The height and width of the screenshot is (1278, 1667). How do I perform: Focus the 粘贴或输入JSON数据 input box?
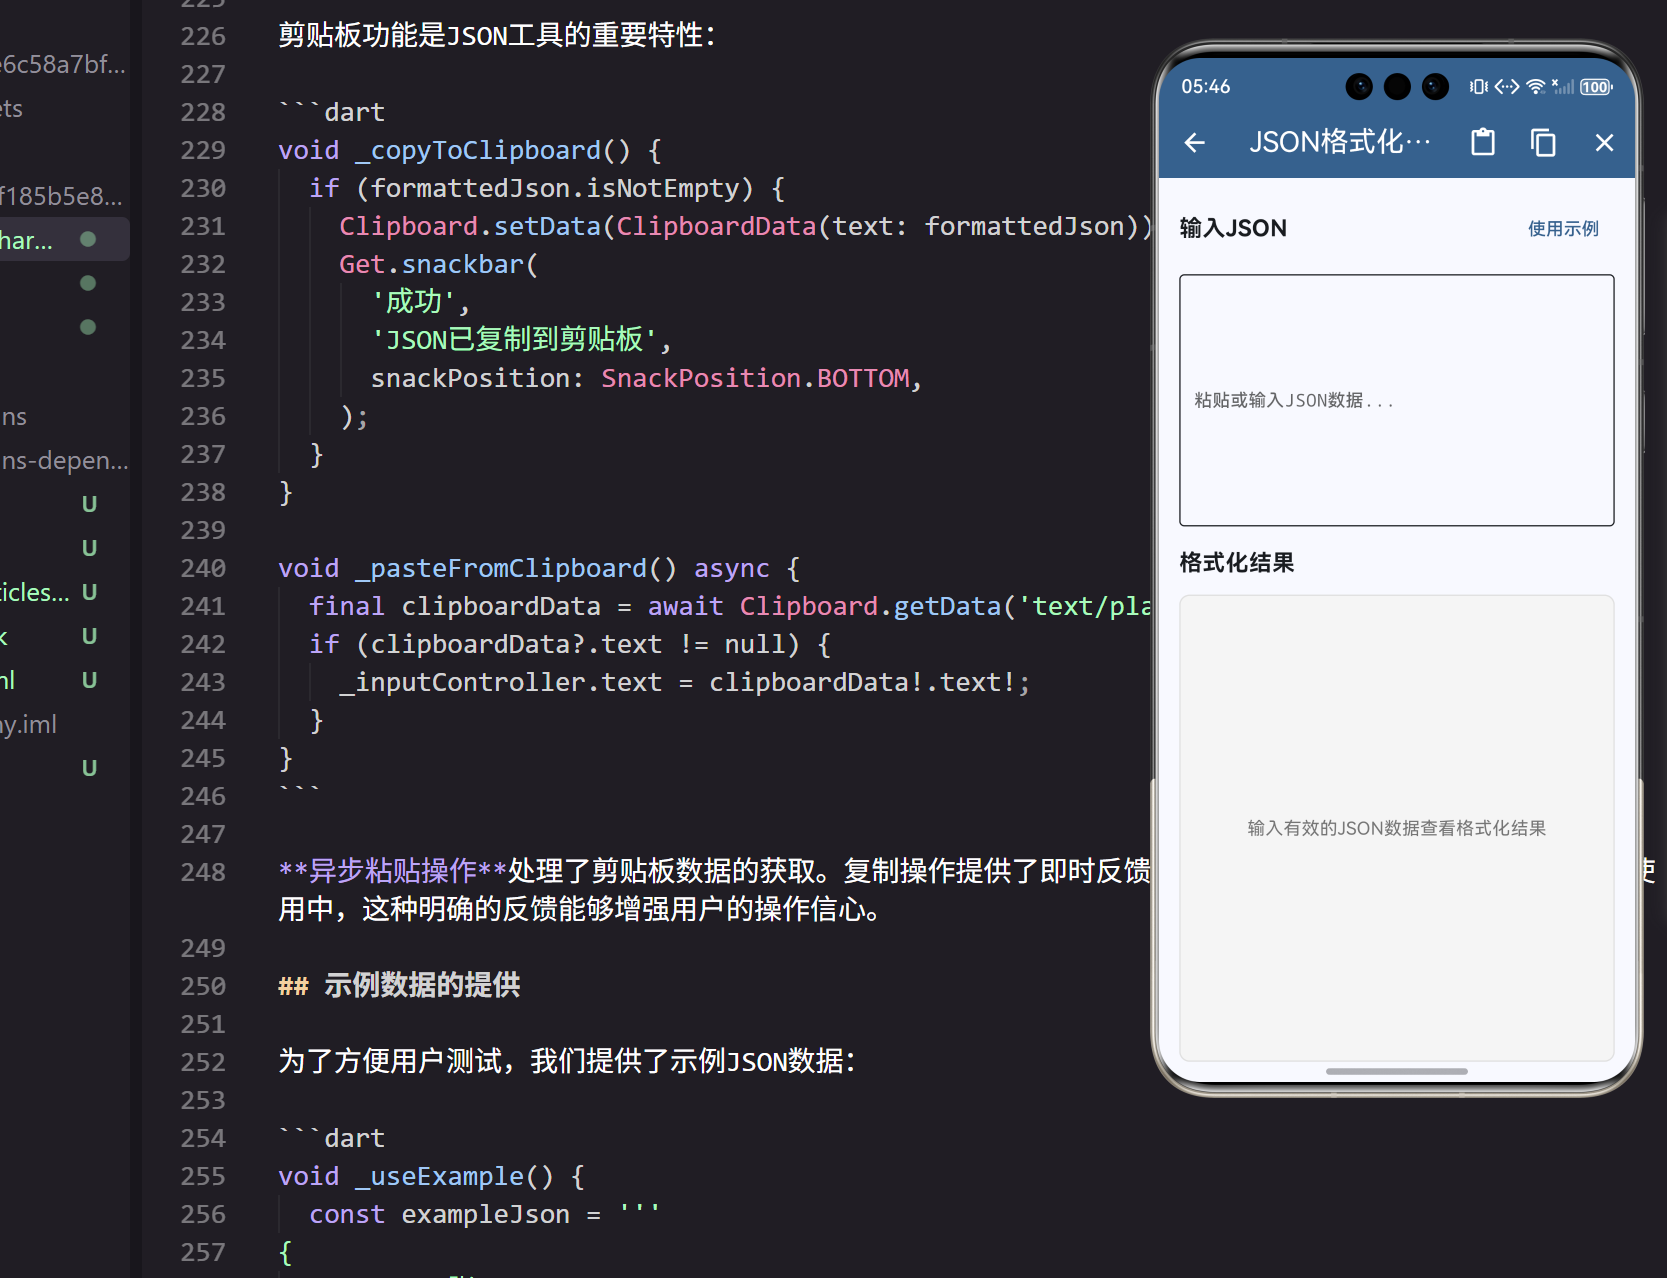1396,400
